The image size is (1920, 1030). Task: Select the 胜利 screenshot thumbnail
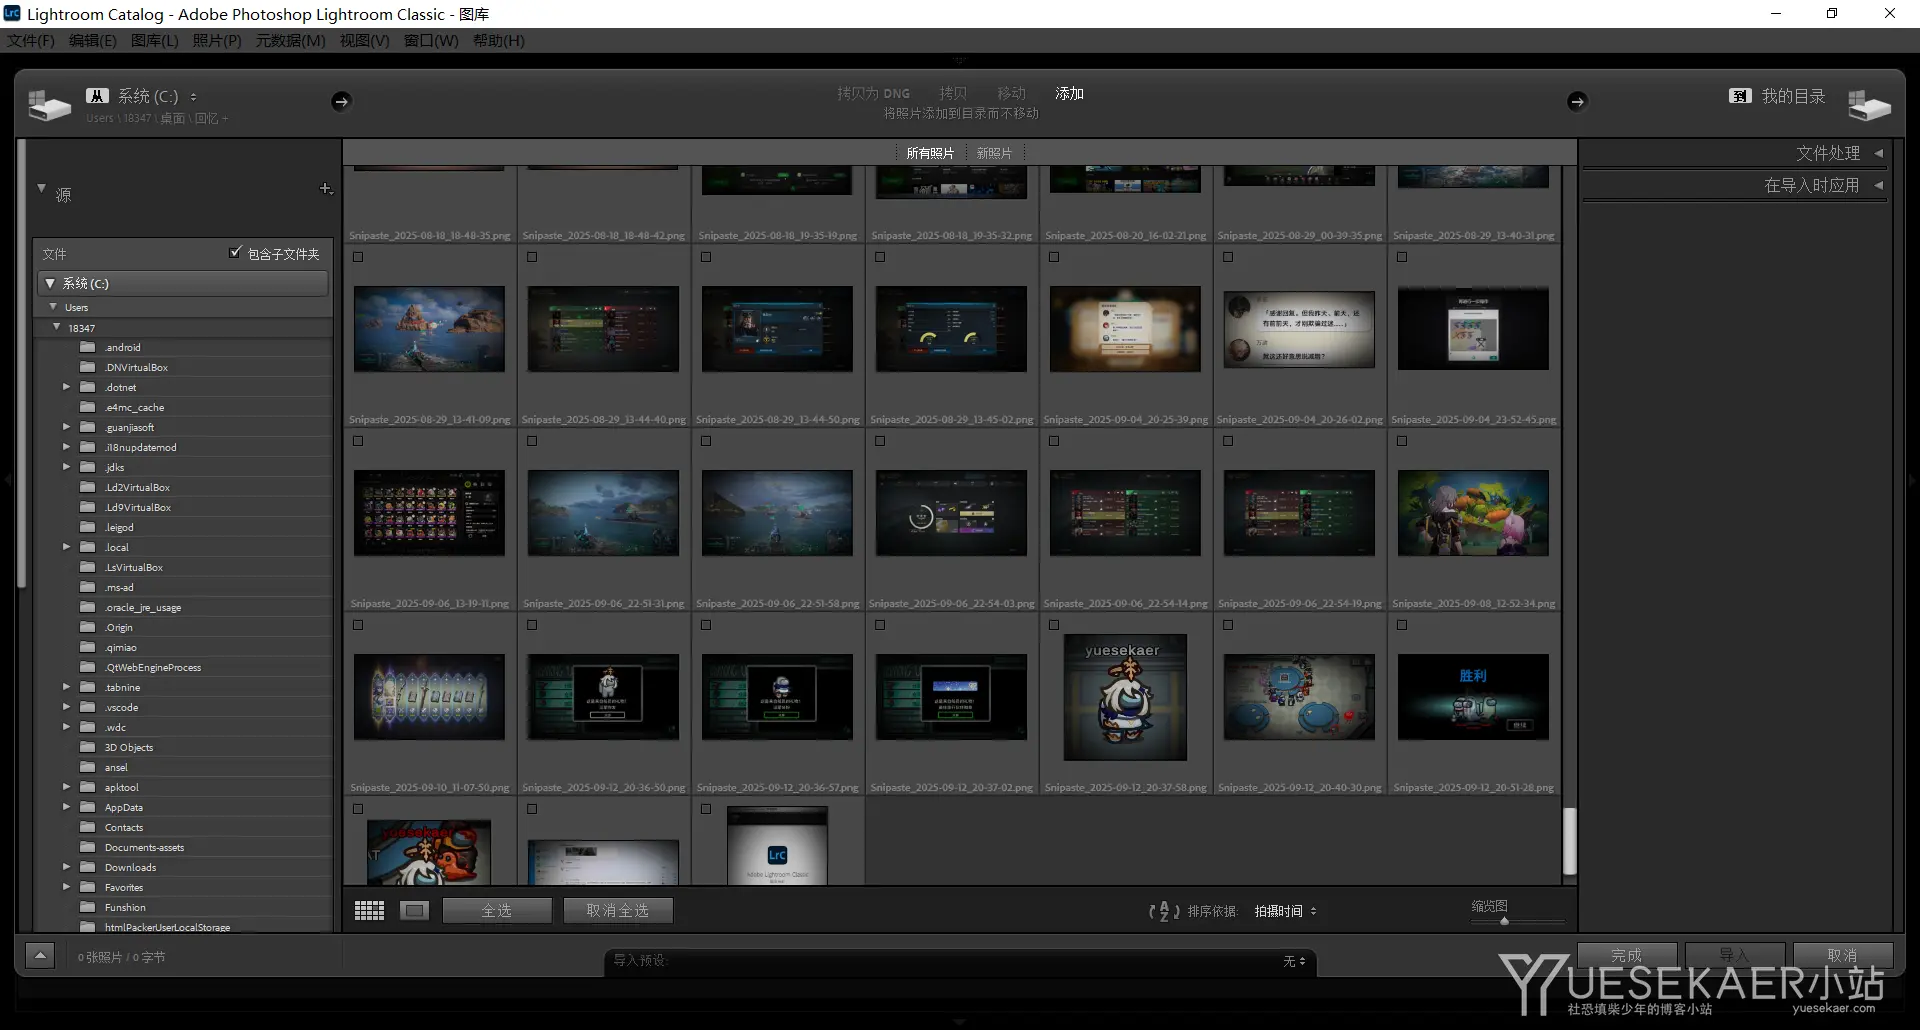coord(1474,697)
